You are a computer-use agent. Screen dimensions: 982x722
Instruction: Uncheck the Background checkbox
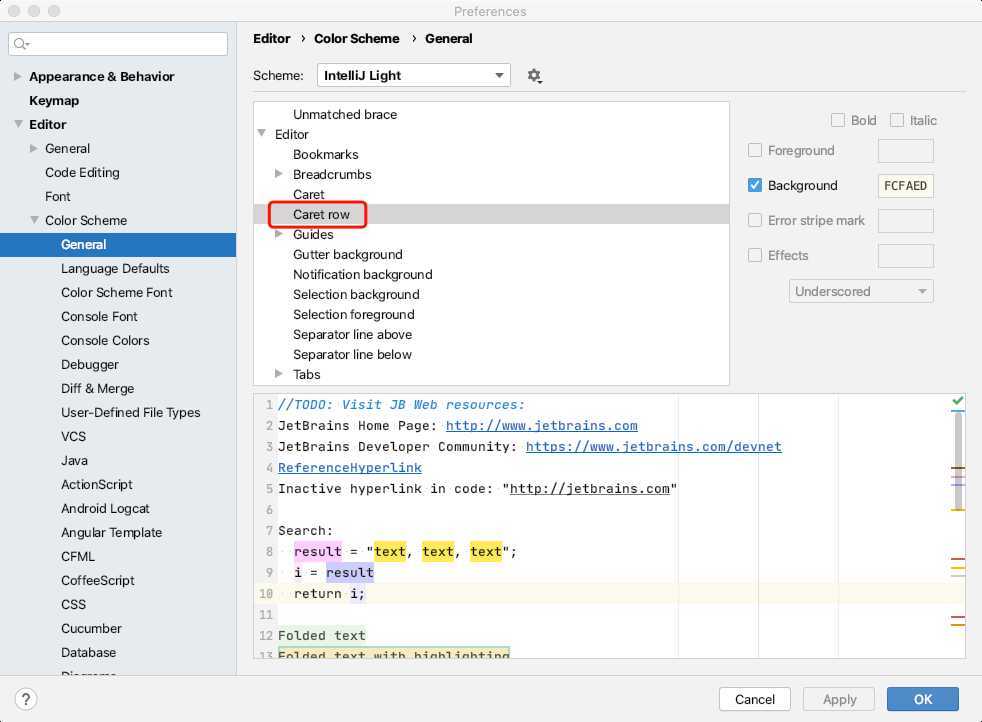point(755,185)
